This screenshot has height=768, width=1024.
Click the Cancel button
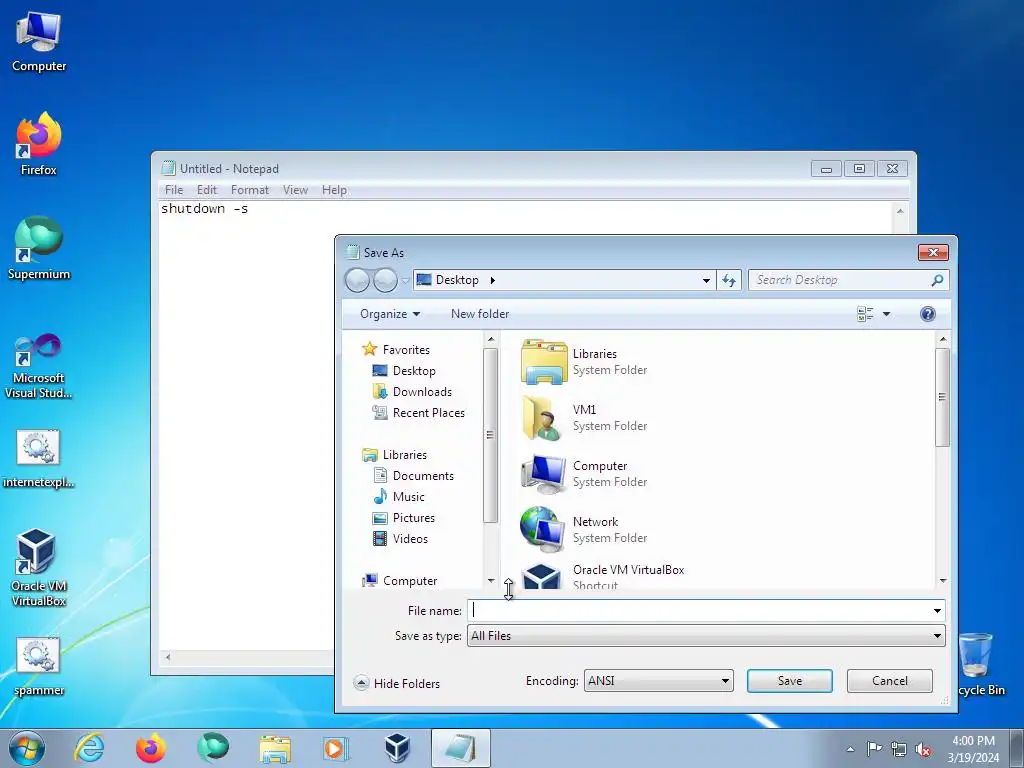(x=889, y=680)
